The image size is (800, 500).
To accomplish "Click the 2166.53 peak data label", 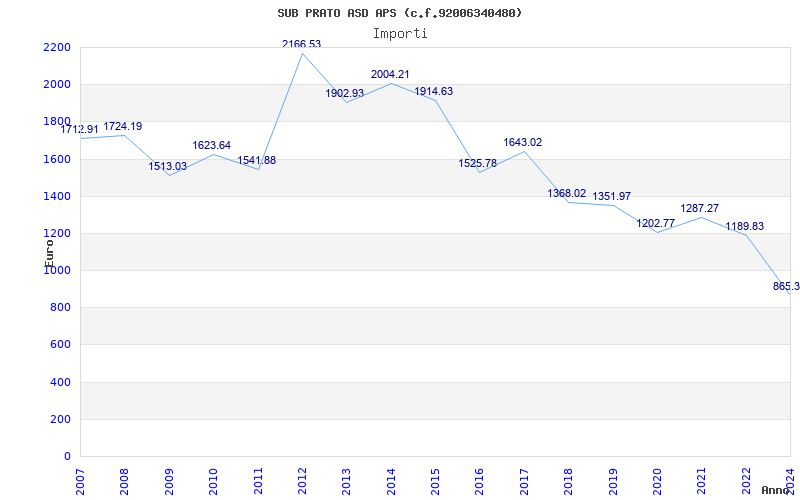I will pos(301,44).
